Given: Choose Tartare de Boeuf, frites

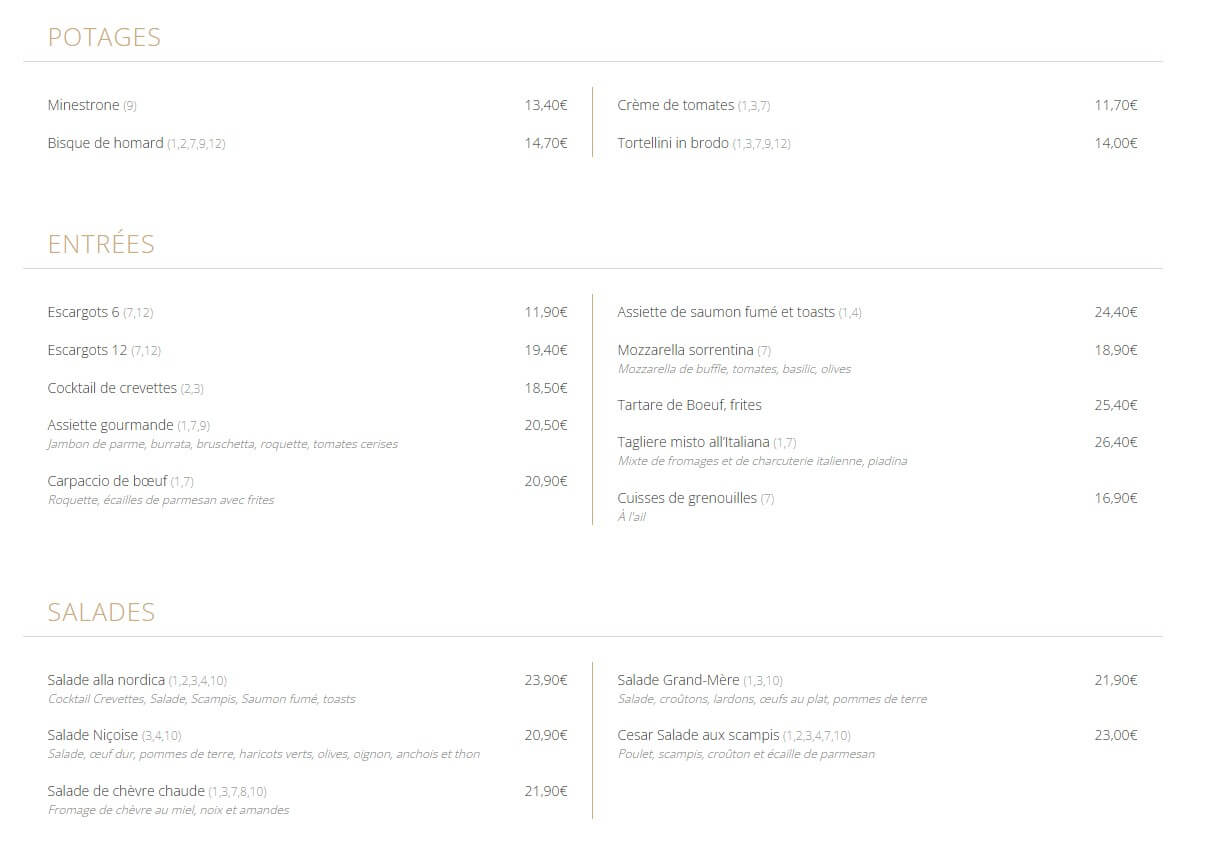Looking at the screenshot, I should 689,405.
